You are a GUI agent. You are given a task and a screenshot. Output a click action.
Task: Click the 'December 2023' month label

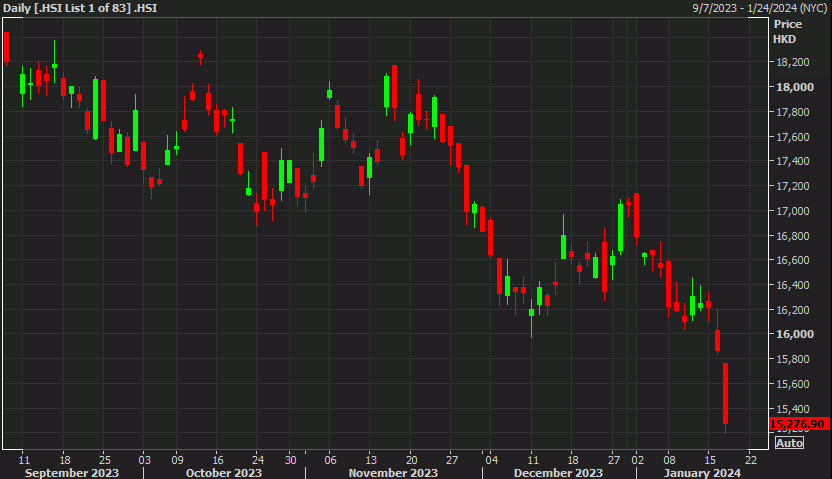(x=558, y=473)
